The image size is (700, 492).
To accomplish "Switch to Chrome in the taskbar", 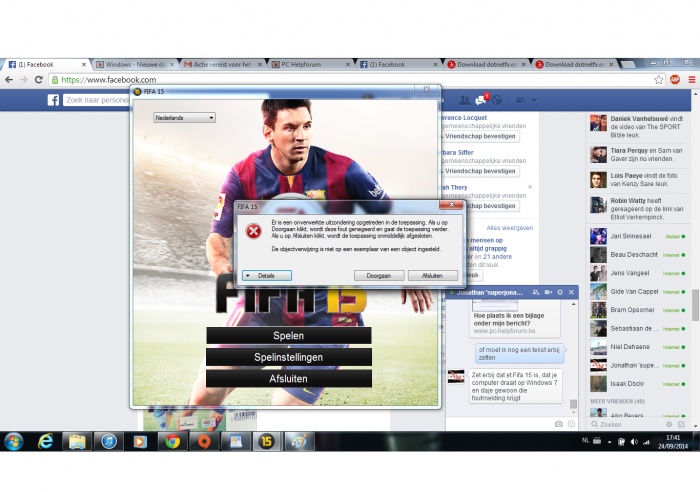I will [x=172, y=442].
